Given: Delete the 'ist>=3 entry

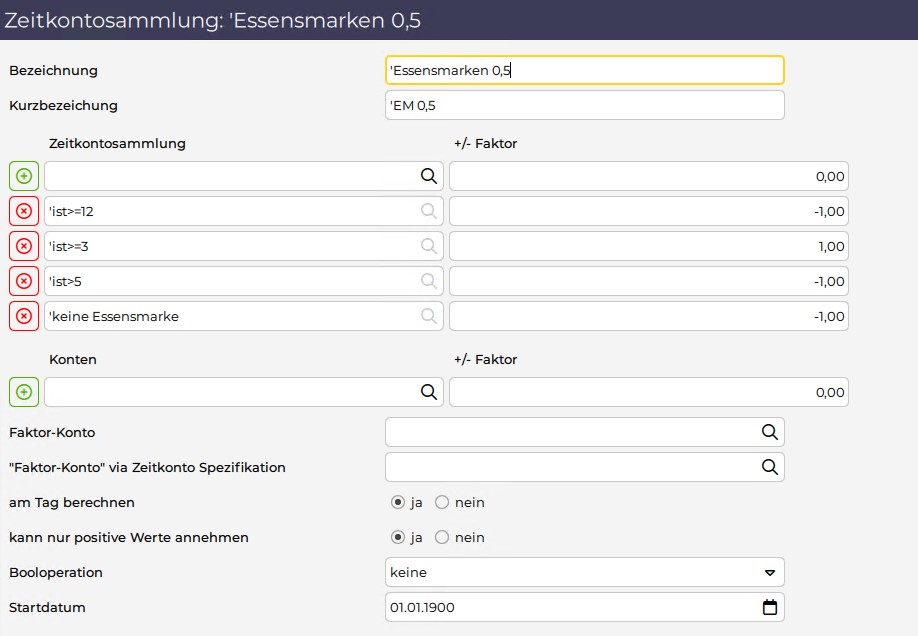Looking at the screenshot, I should coord(24,246).
